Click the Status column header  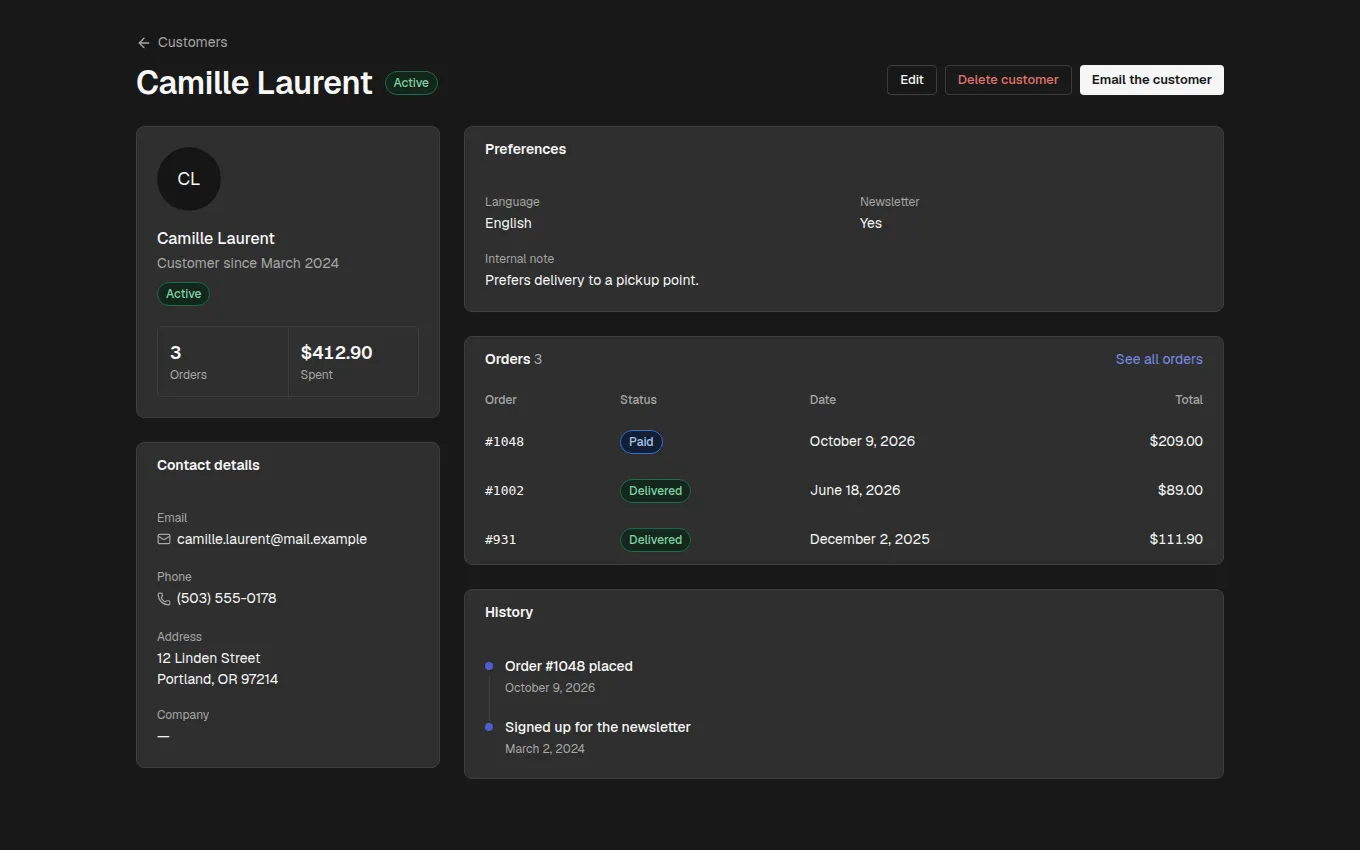pyautogui.click(x=638, y=400)
